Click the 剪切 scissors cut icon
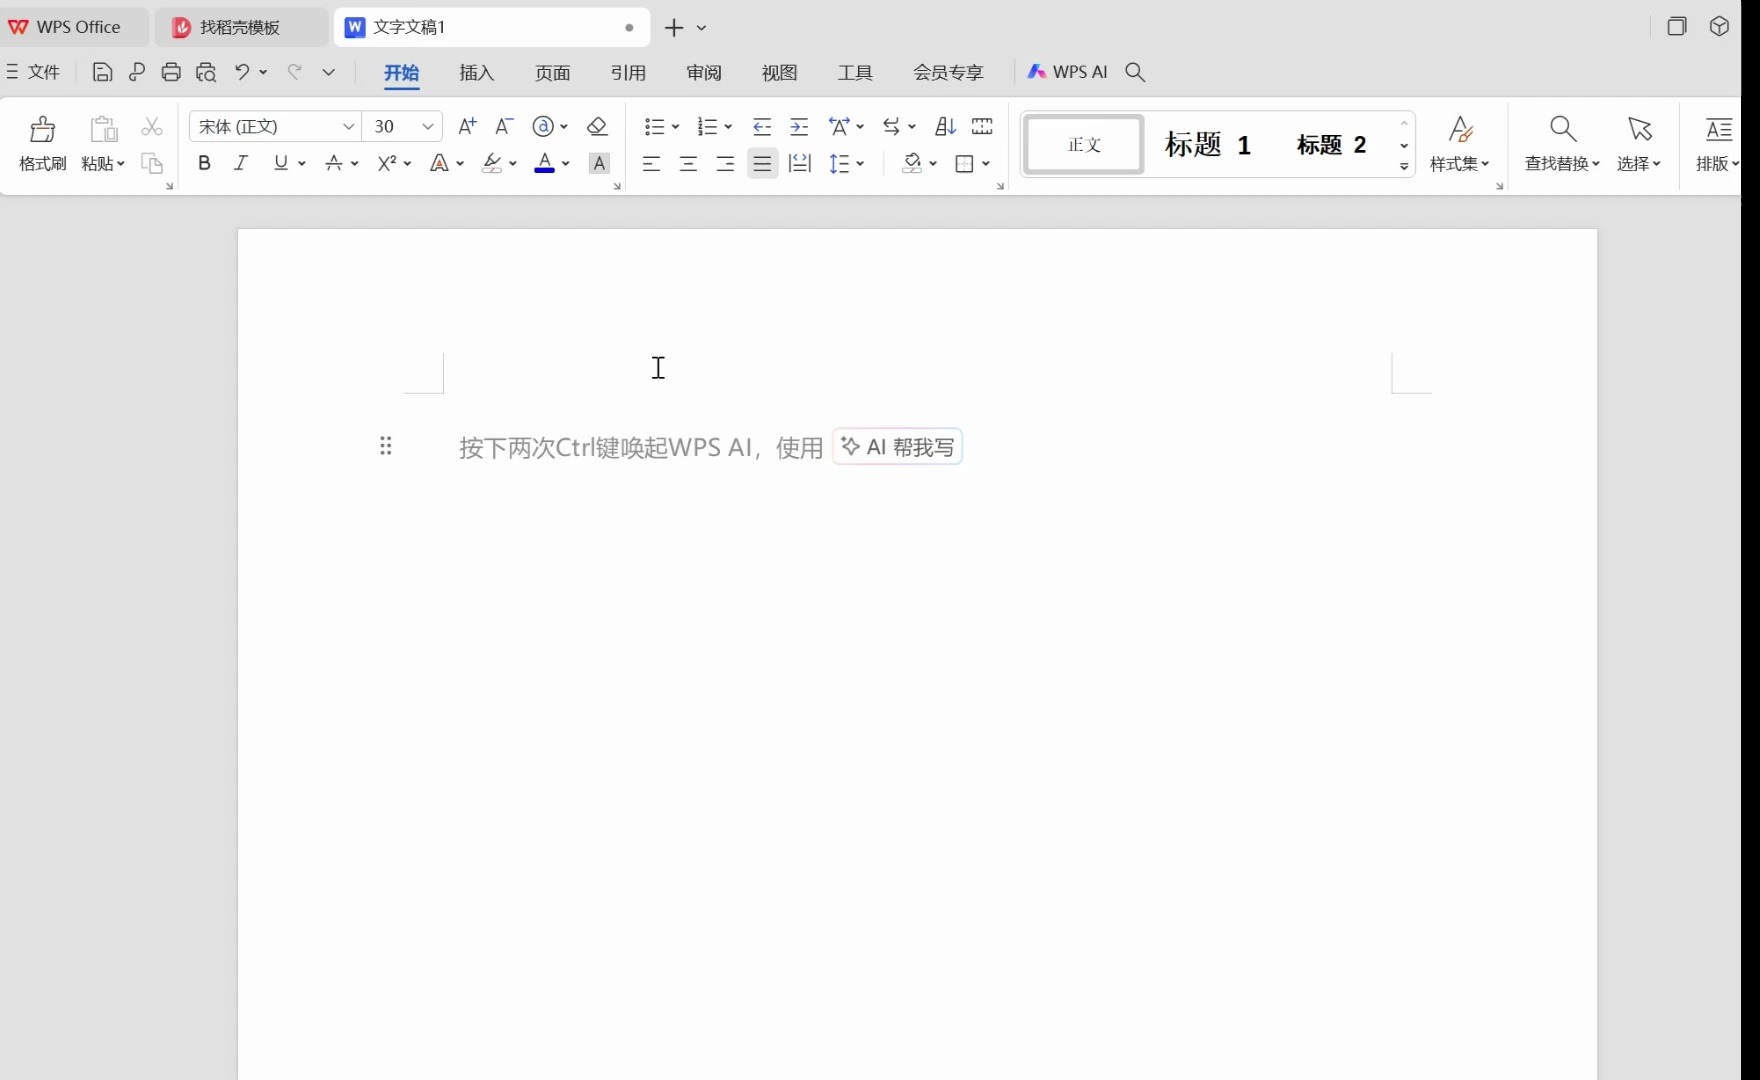The height and width of the screenshot is (1080, 1760). click(151, 127)
